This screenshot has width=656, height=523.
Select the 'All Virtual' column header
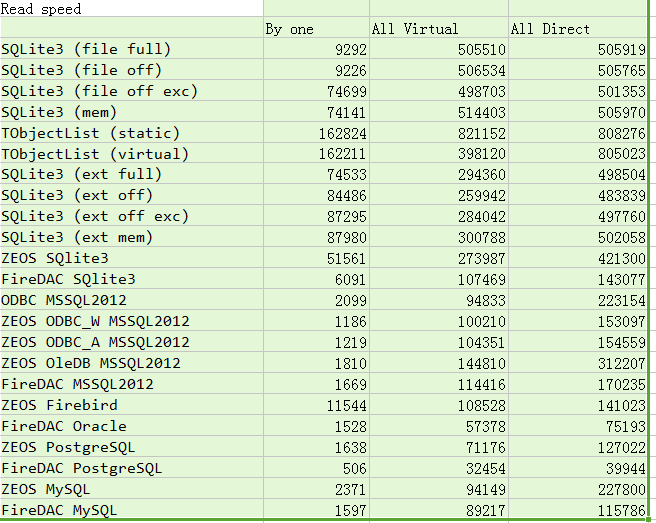pos(439,28)
